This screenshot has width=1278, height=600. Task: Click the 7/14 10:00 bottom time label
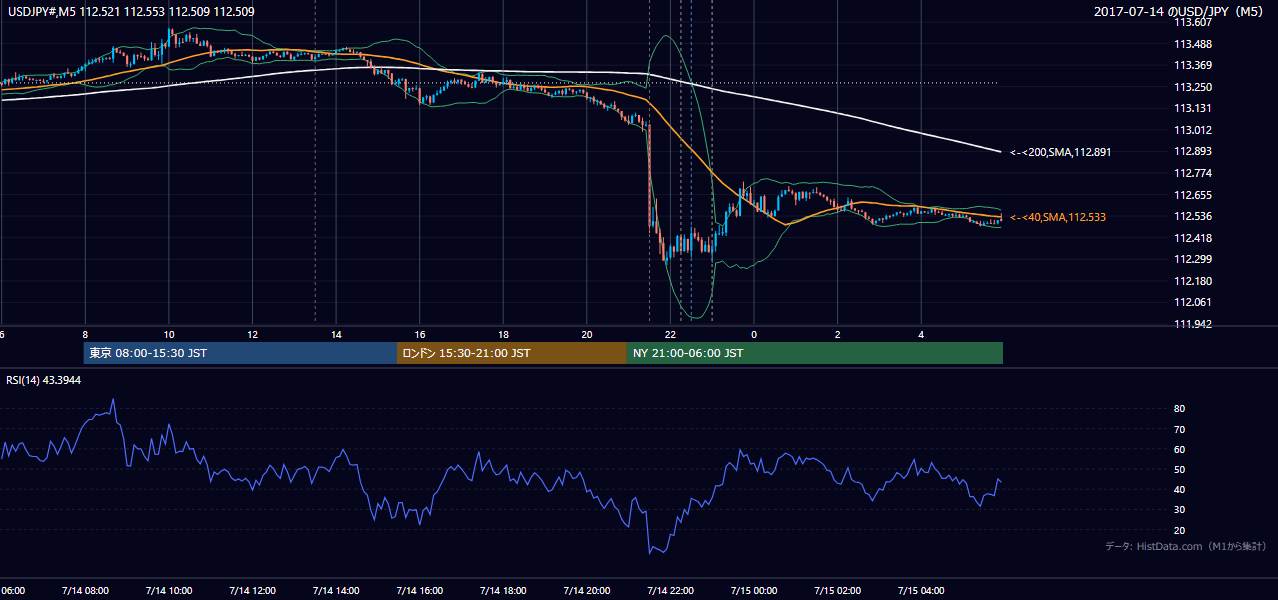pos(168,591)
